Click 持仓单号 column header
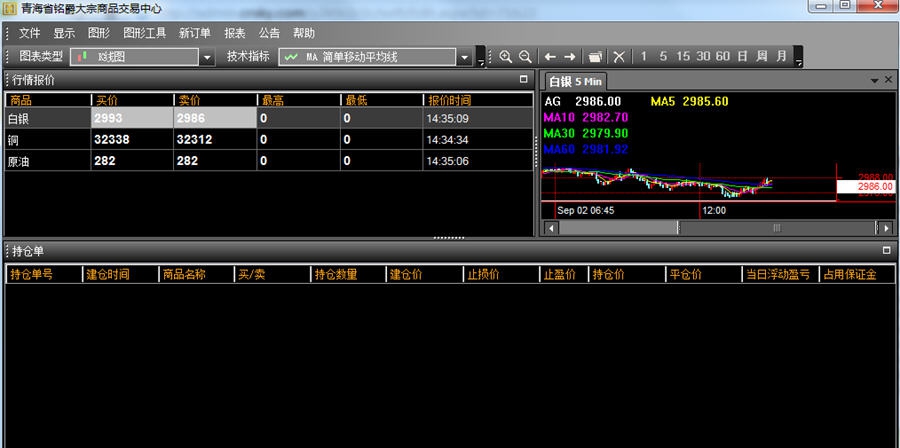Viewport: 900px width, 448px height. tap(44, 274)
